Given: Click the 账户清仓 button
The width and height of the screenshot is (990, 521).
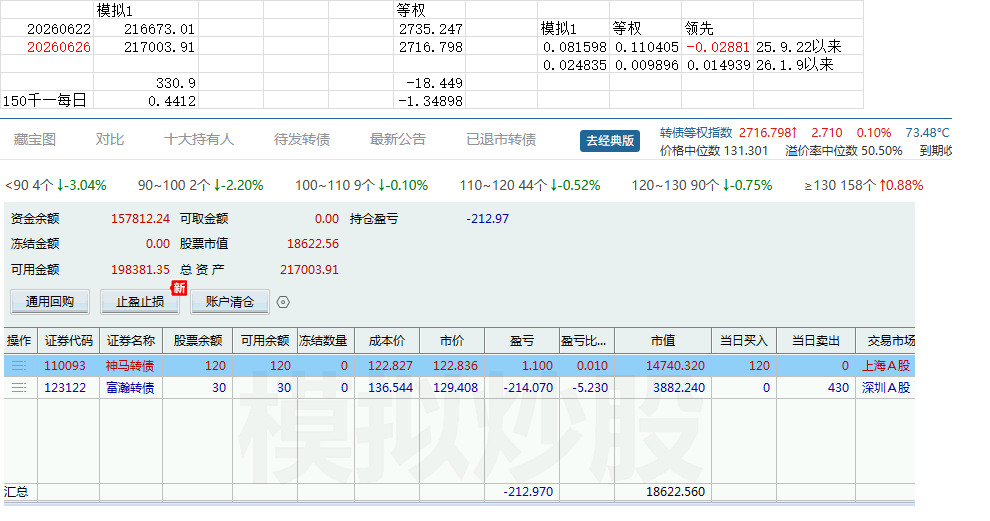Looking at the screenshot, I should coord(230,302).
